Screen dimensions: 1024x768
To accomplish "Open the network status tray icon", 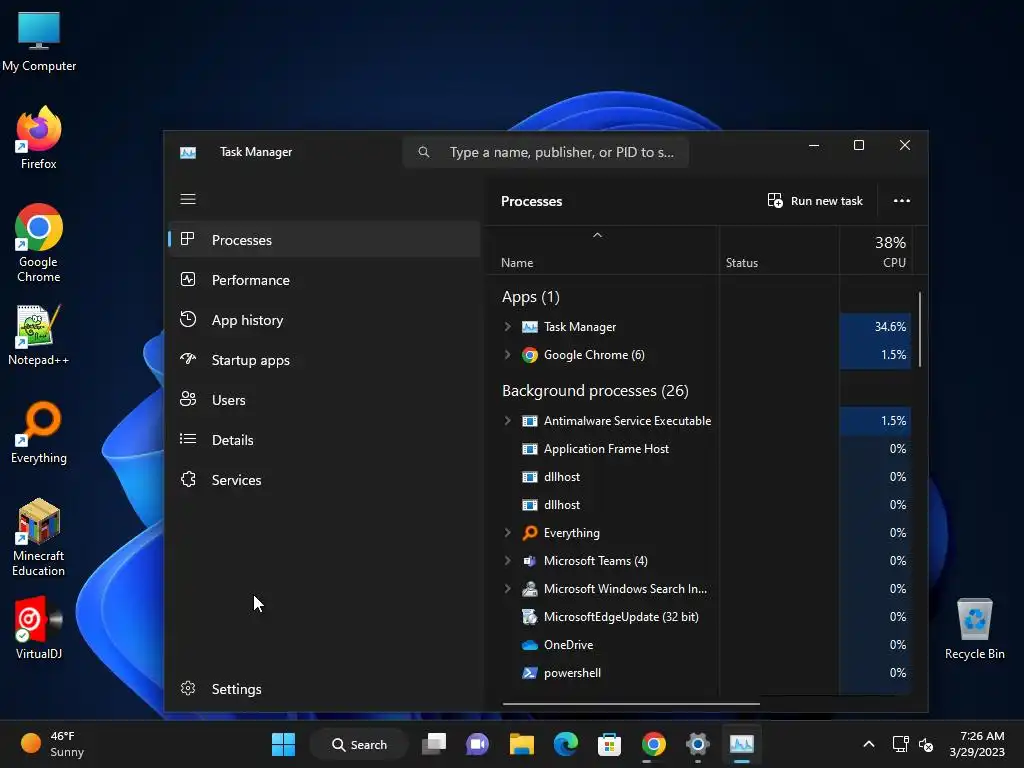I will tap(900, 744).
